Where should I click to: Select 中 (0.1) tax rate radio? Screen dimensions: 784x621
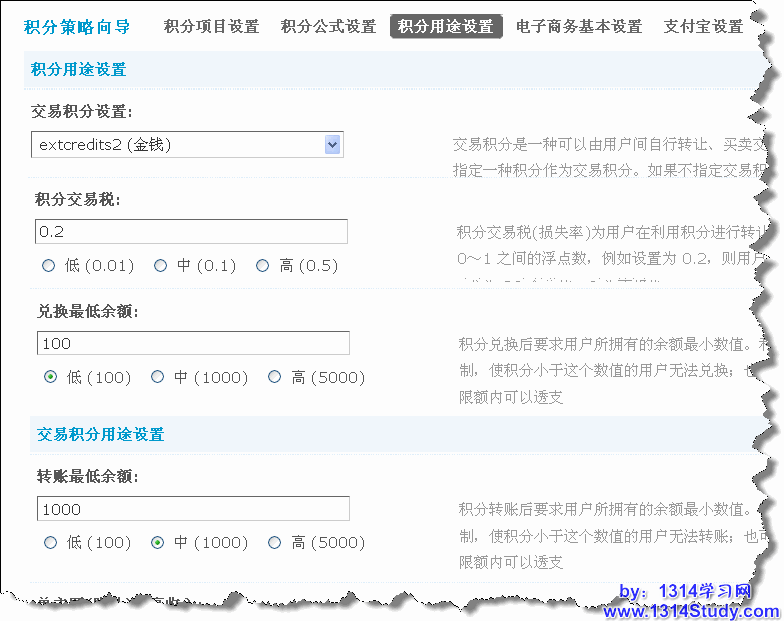tap(160, 266)
